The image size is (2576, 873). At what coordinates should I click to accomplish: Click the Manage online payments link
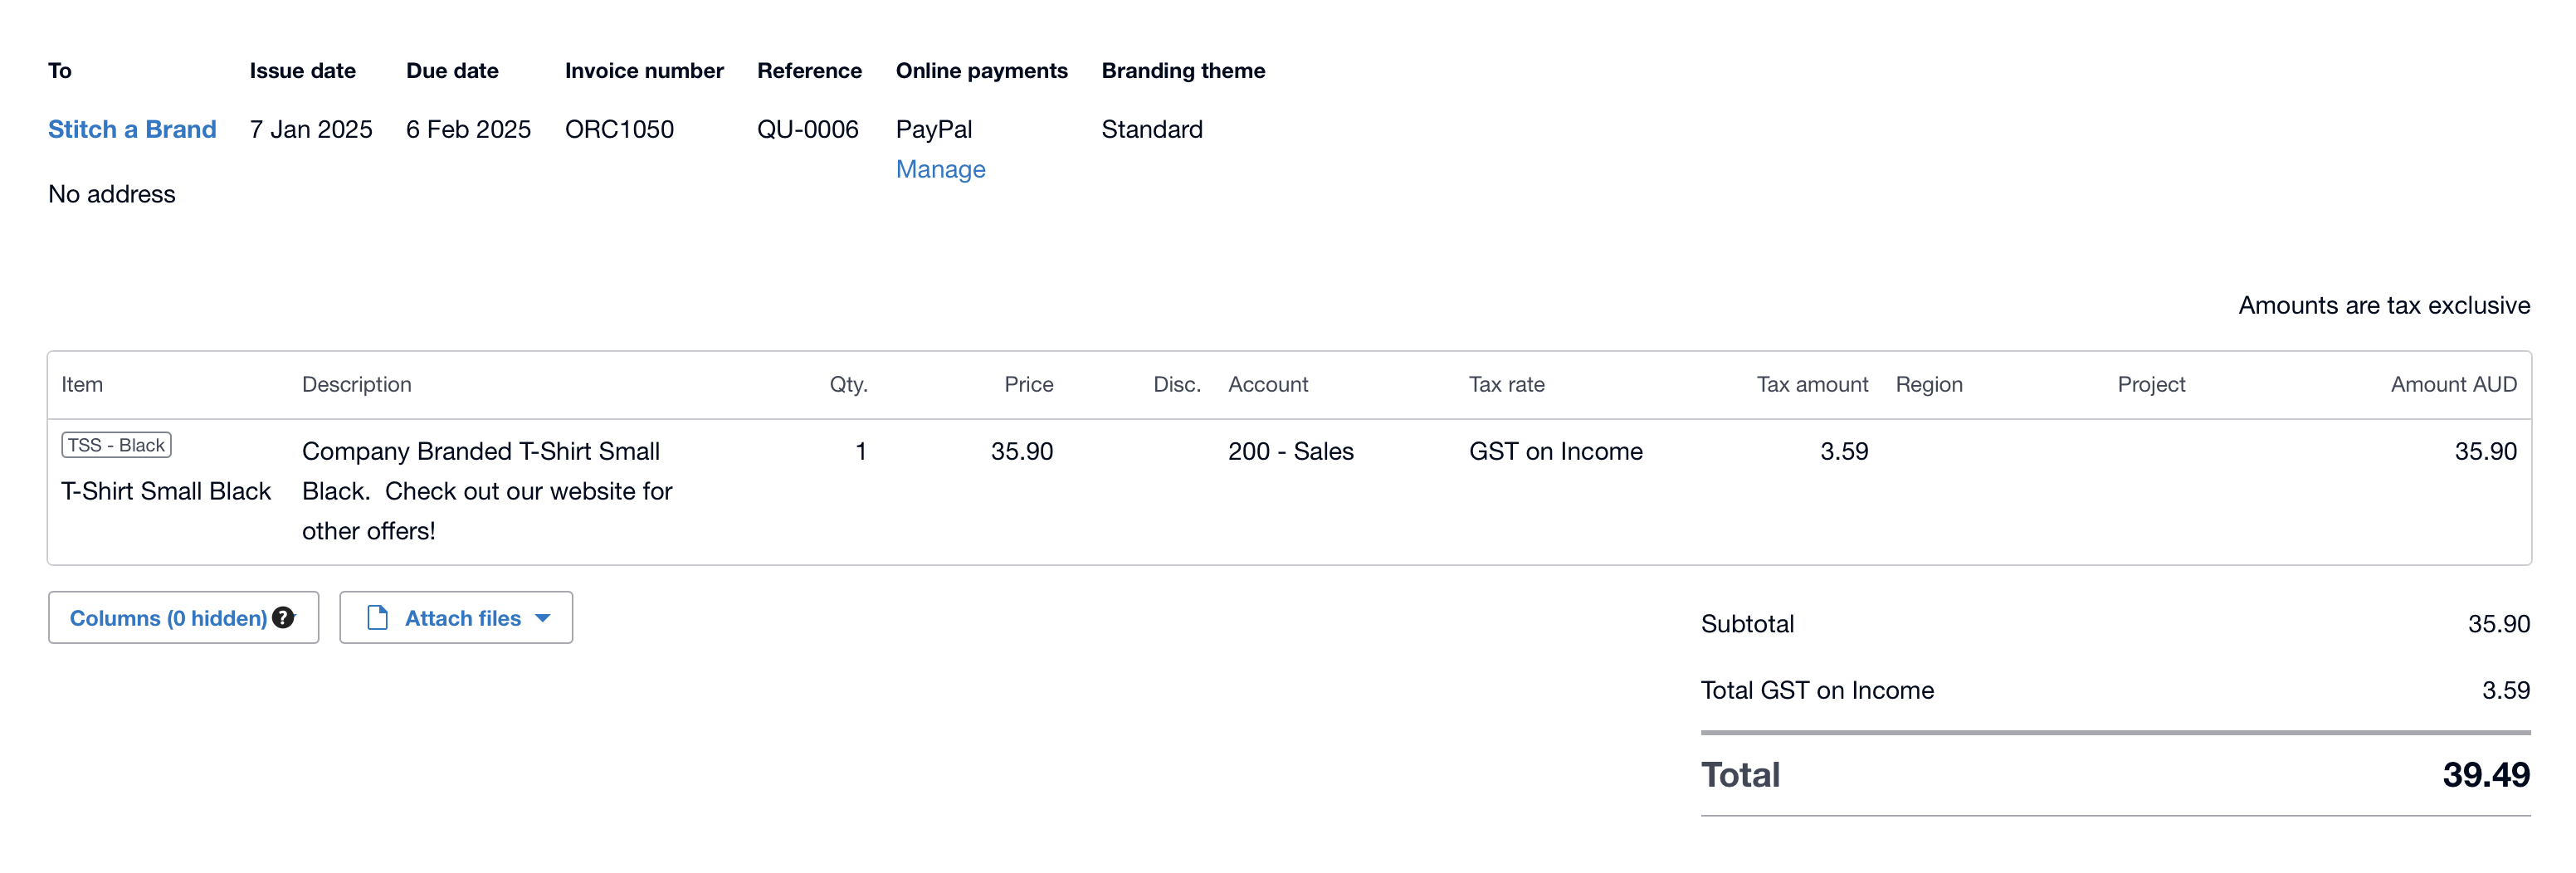(940, 169)
